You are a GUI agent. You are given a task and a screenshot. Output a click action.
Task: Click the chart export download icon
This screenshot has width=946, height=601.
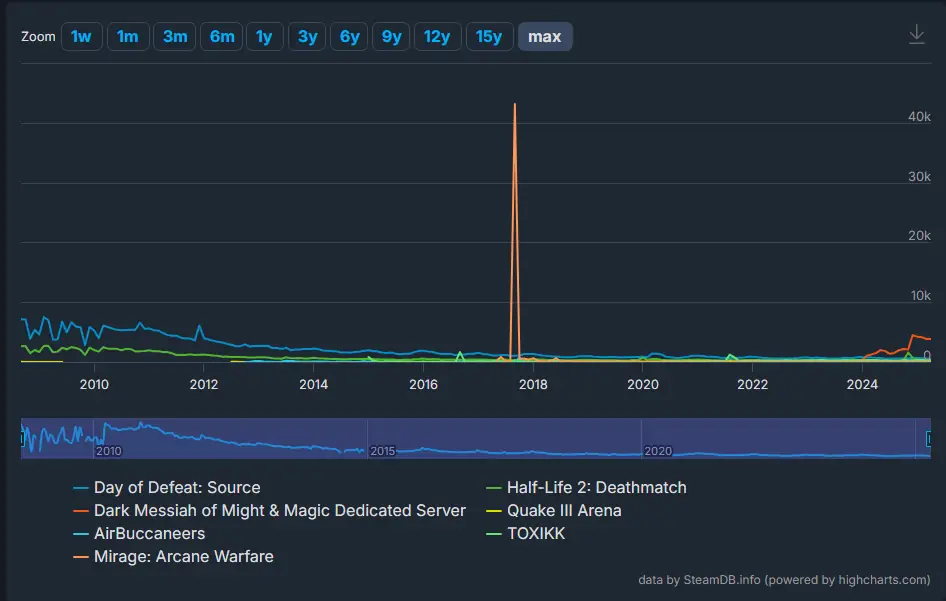point(916,33)
